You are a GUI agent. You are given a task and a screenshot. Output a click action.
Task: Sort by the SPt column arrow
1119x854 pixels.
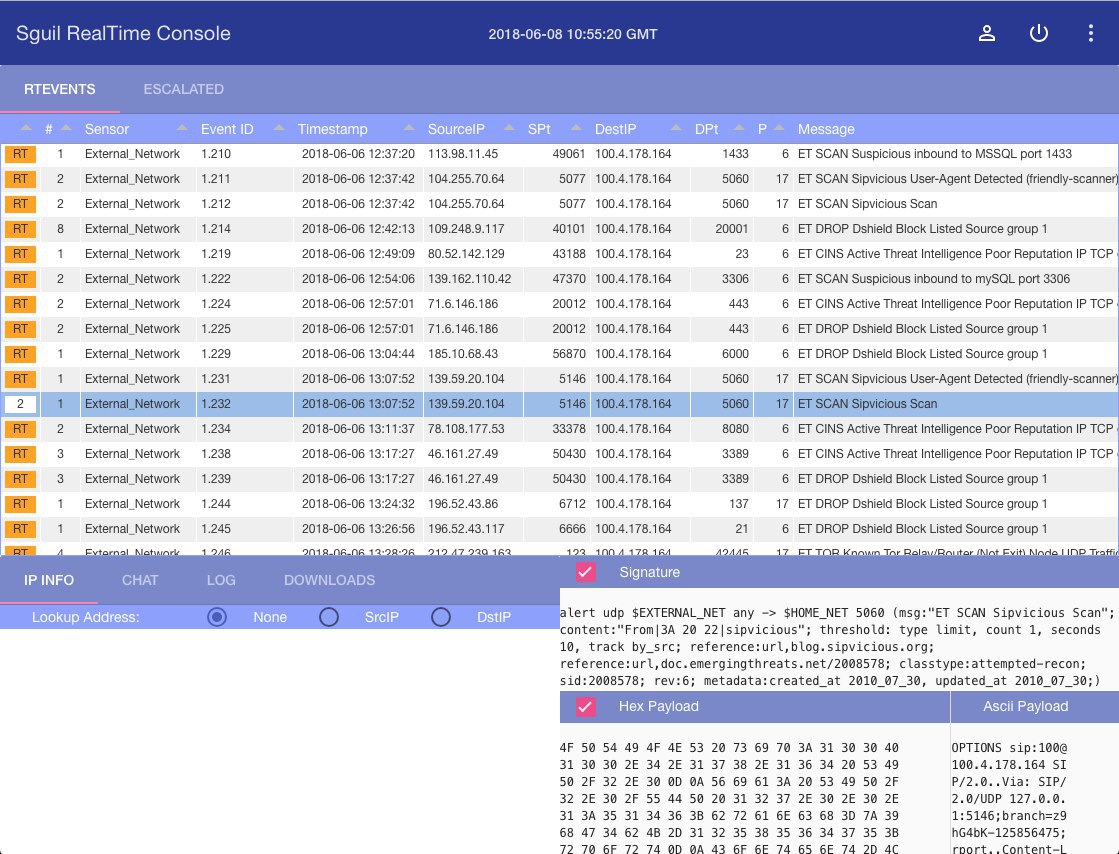coord(576,128)
